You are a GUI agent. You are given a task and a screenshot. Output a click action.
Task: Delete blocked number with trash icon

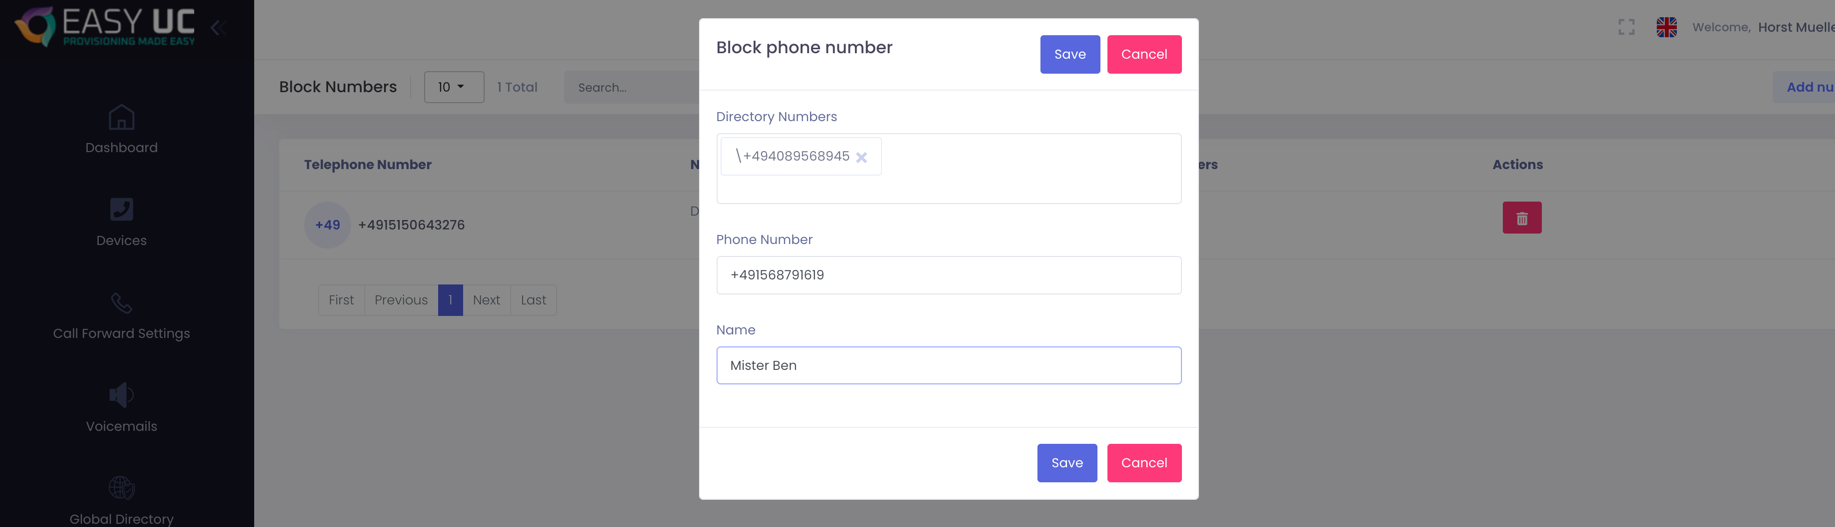coord(1521,218)
